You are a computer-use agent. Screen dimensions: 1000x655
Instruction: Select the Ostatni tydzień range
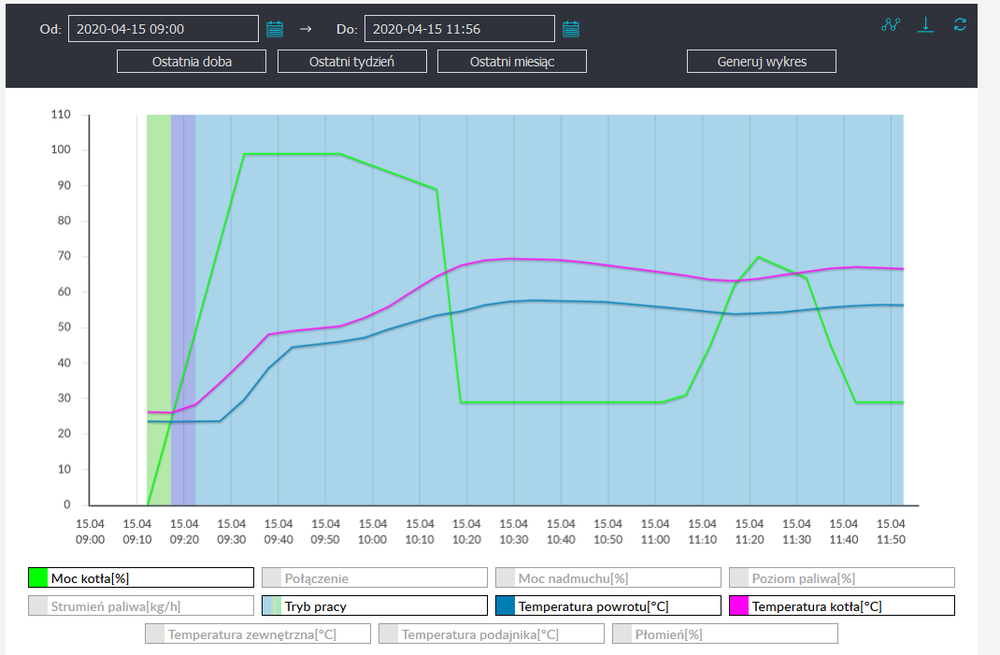point(352,62)
